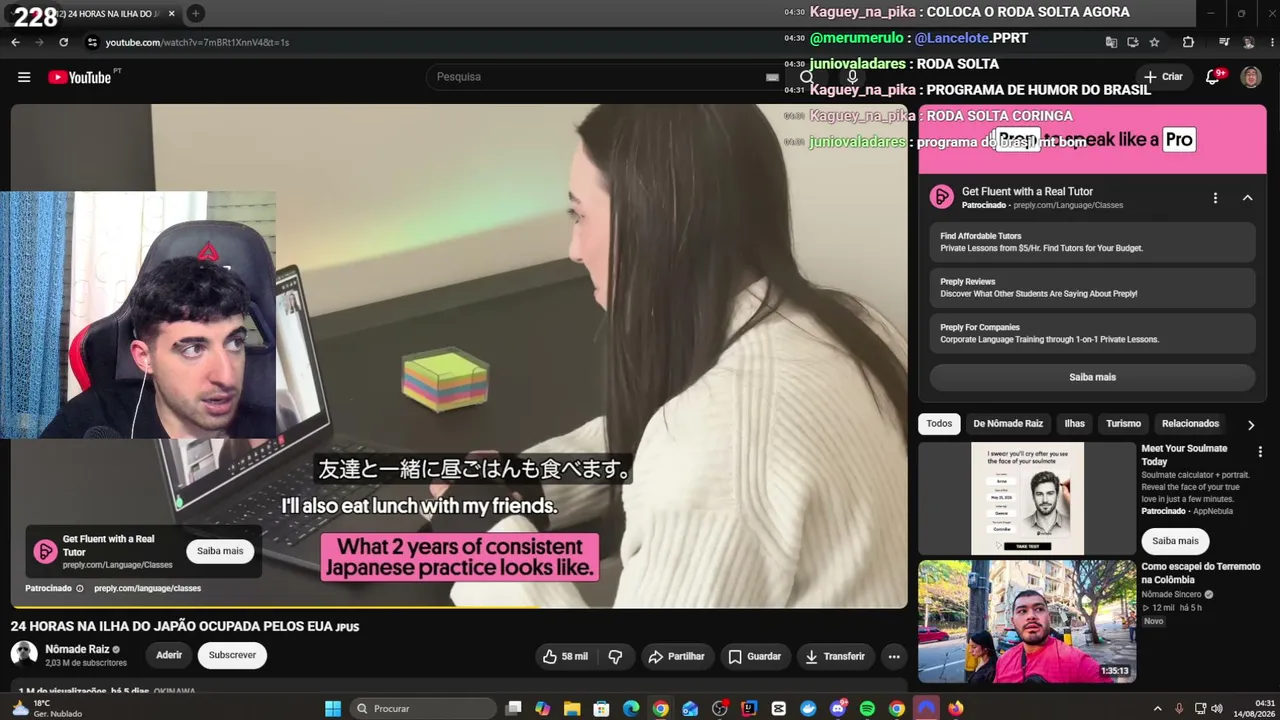Open the Meet Your Soulmate ad thumbnail

[x=1027, y=498]
